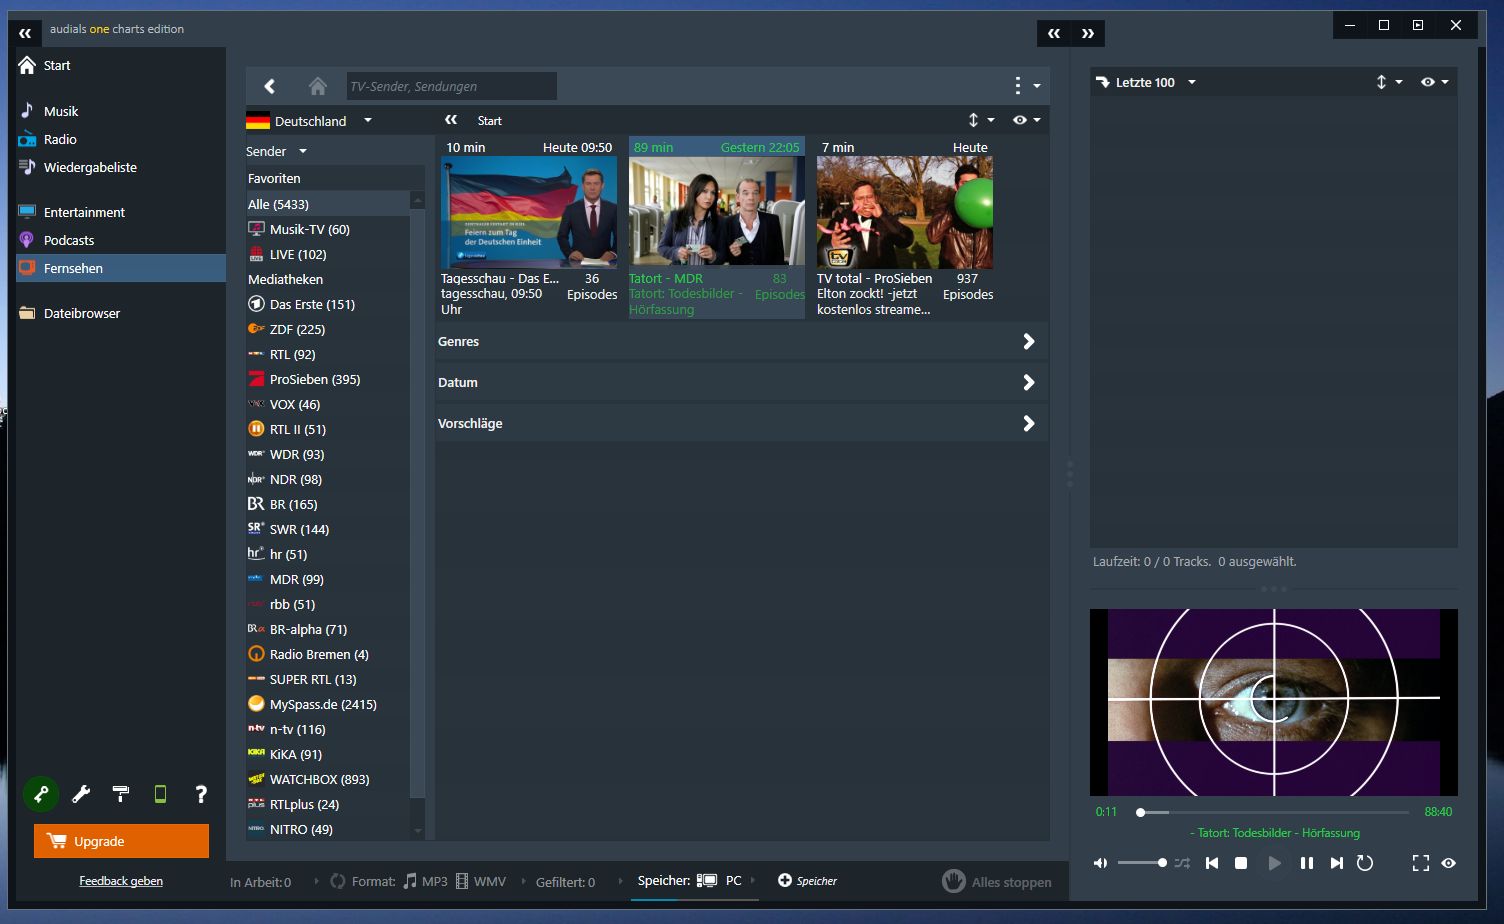Toggle shuffle playback
Image resolution: width=1504 pixels, height=924 pixels.
(x=1182, y=863)
